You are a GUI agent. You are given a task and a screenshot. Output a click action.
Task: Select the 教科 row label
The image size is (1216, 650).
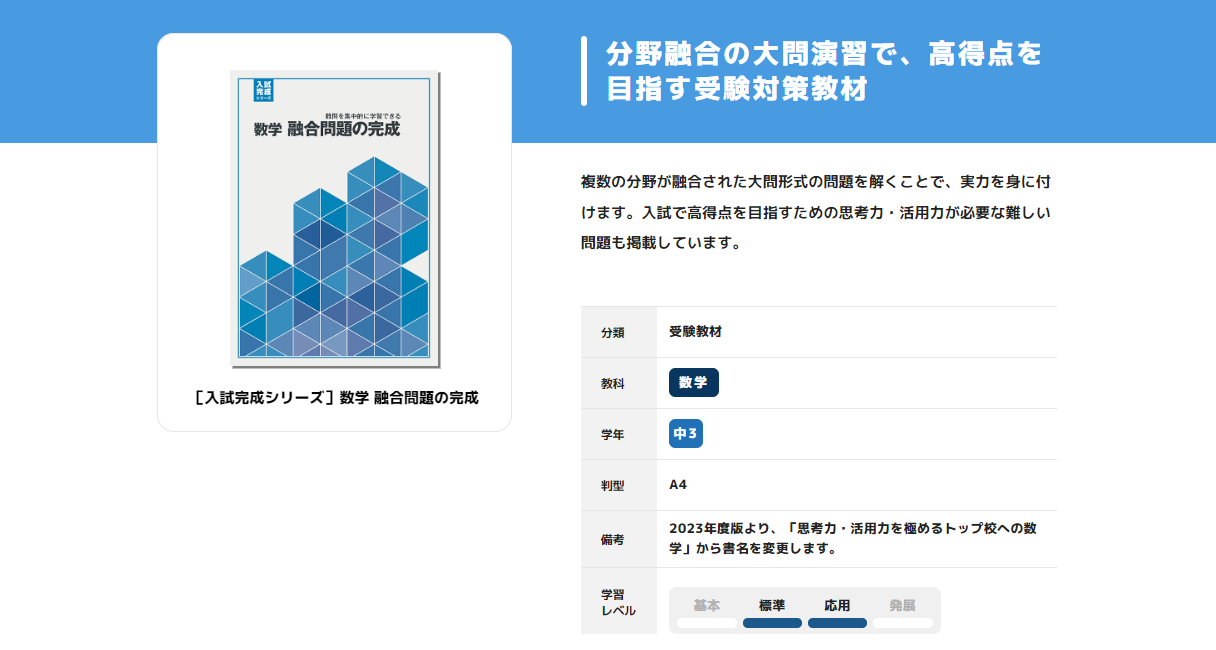pyautogui.click(x=618, y=382)
